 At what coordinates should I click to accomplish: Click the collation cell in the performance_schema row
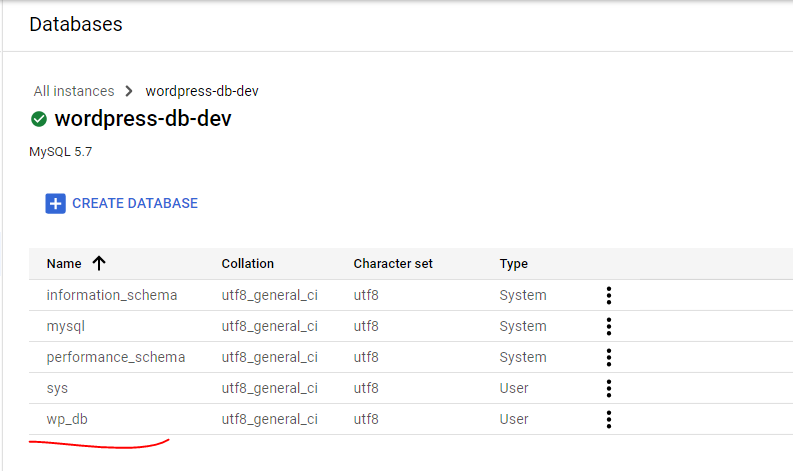pos(270,357)
